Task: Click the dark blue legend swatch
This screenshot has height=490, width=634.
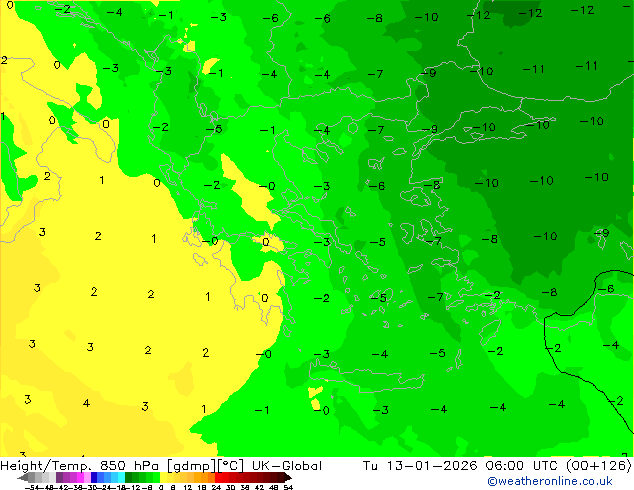Action: [94, 477]
